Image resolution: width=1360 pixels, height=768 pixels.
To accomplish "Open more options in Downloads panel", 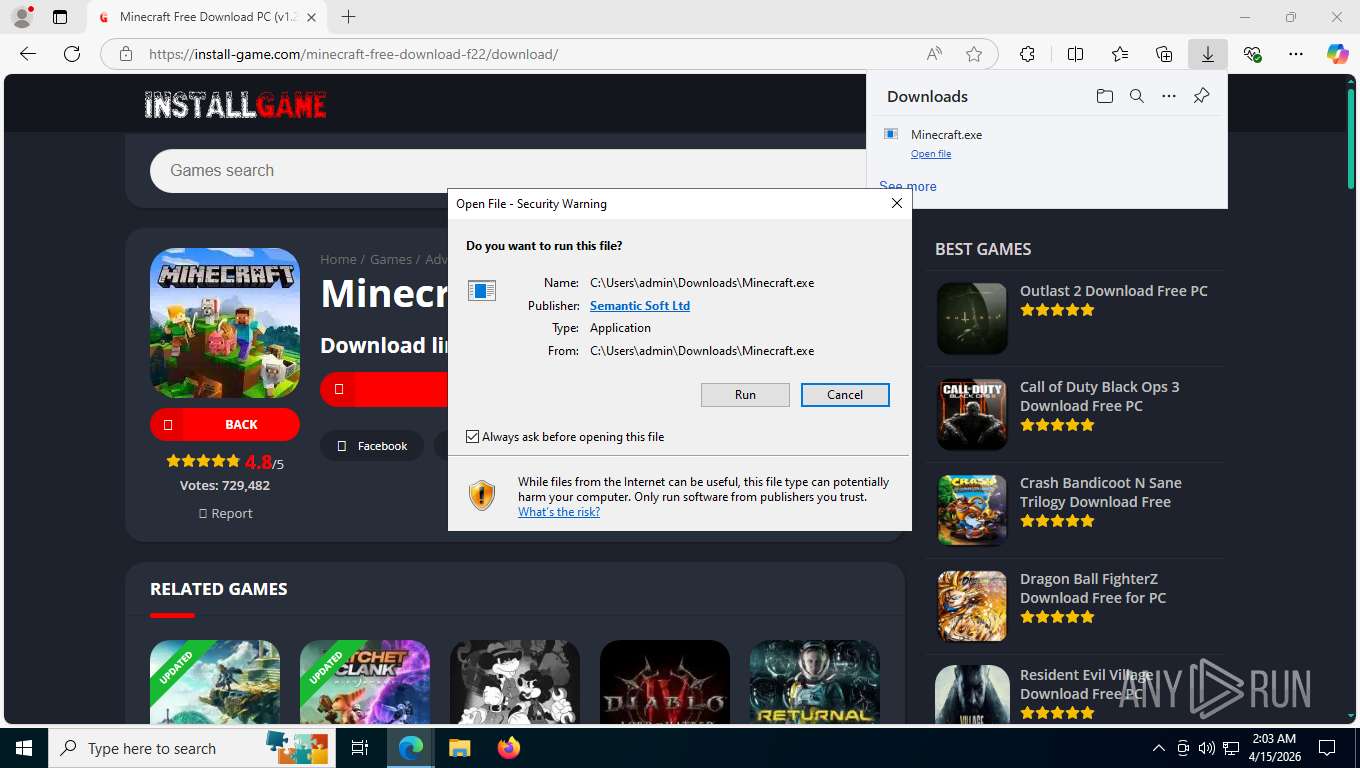I will coord(1169,96).
